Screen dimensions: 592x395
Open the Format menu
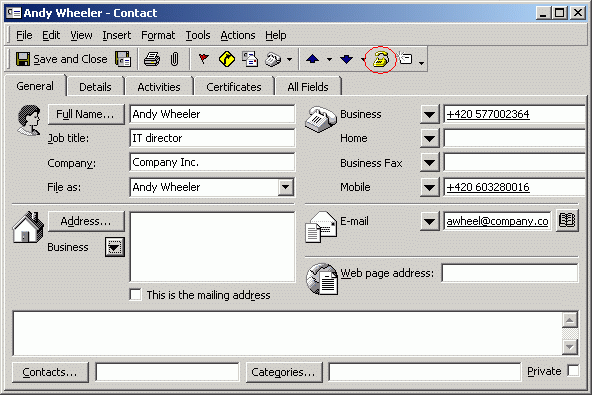158,35
